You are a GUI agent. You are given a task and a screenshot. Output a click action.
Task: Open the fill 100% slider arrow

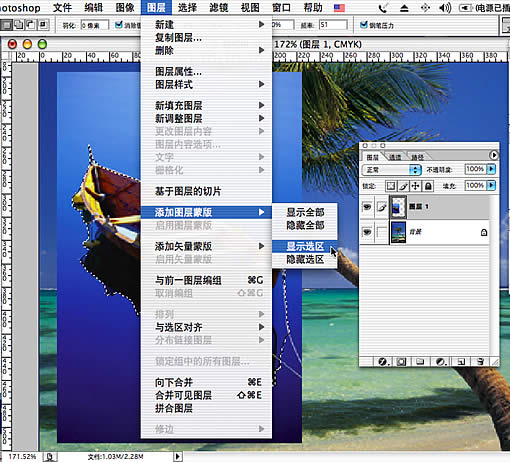click(491, 185)
